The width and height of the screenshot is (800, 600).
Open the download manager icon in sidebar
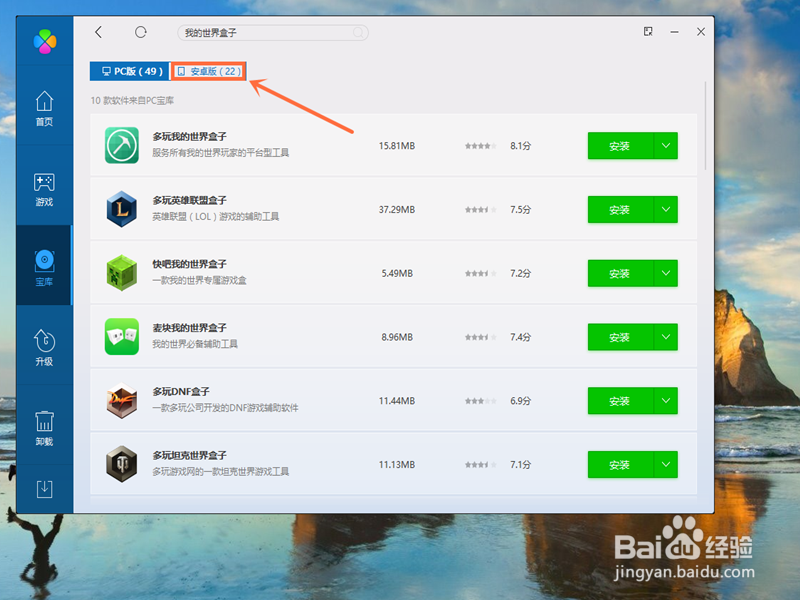click(44, 488)
